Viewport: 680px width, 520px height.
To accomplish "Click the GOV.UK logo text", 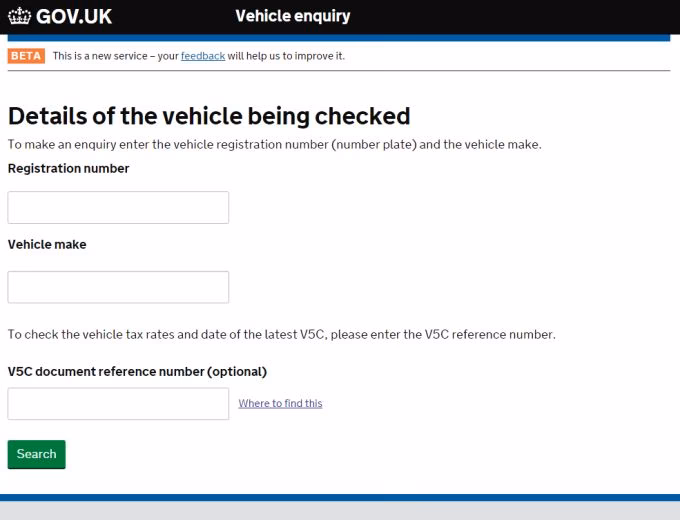I will pyautogui.click(x=74, y=16).
